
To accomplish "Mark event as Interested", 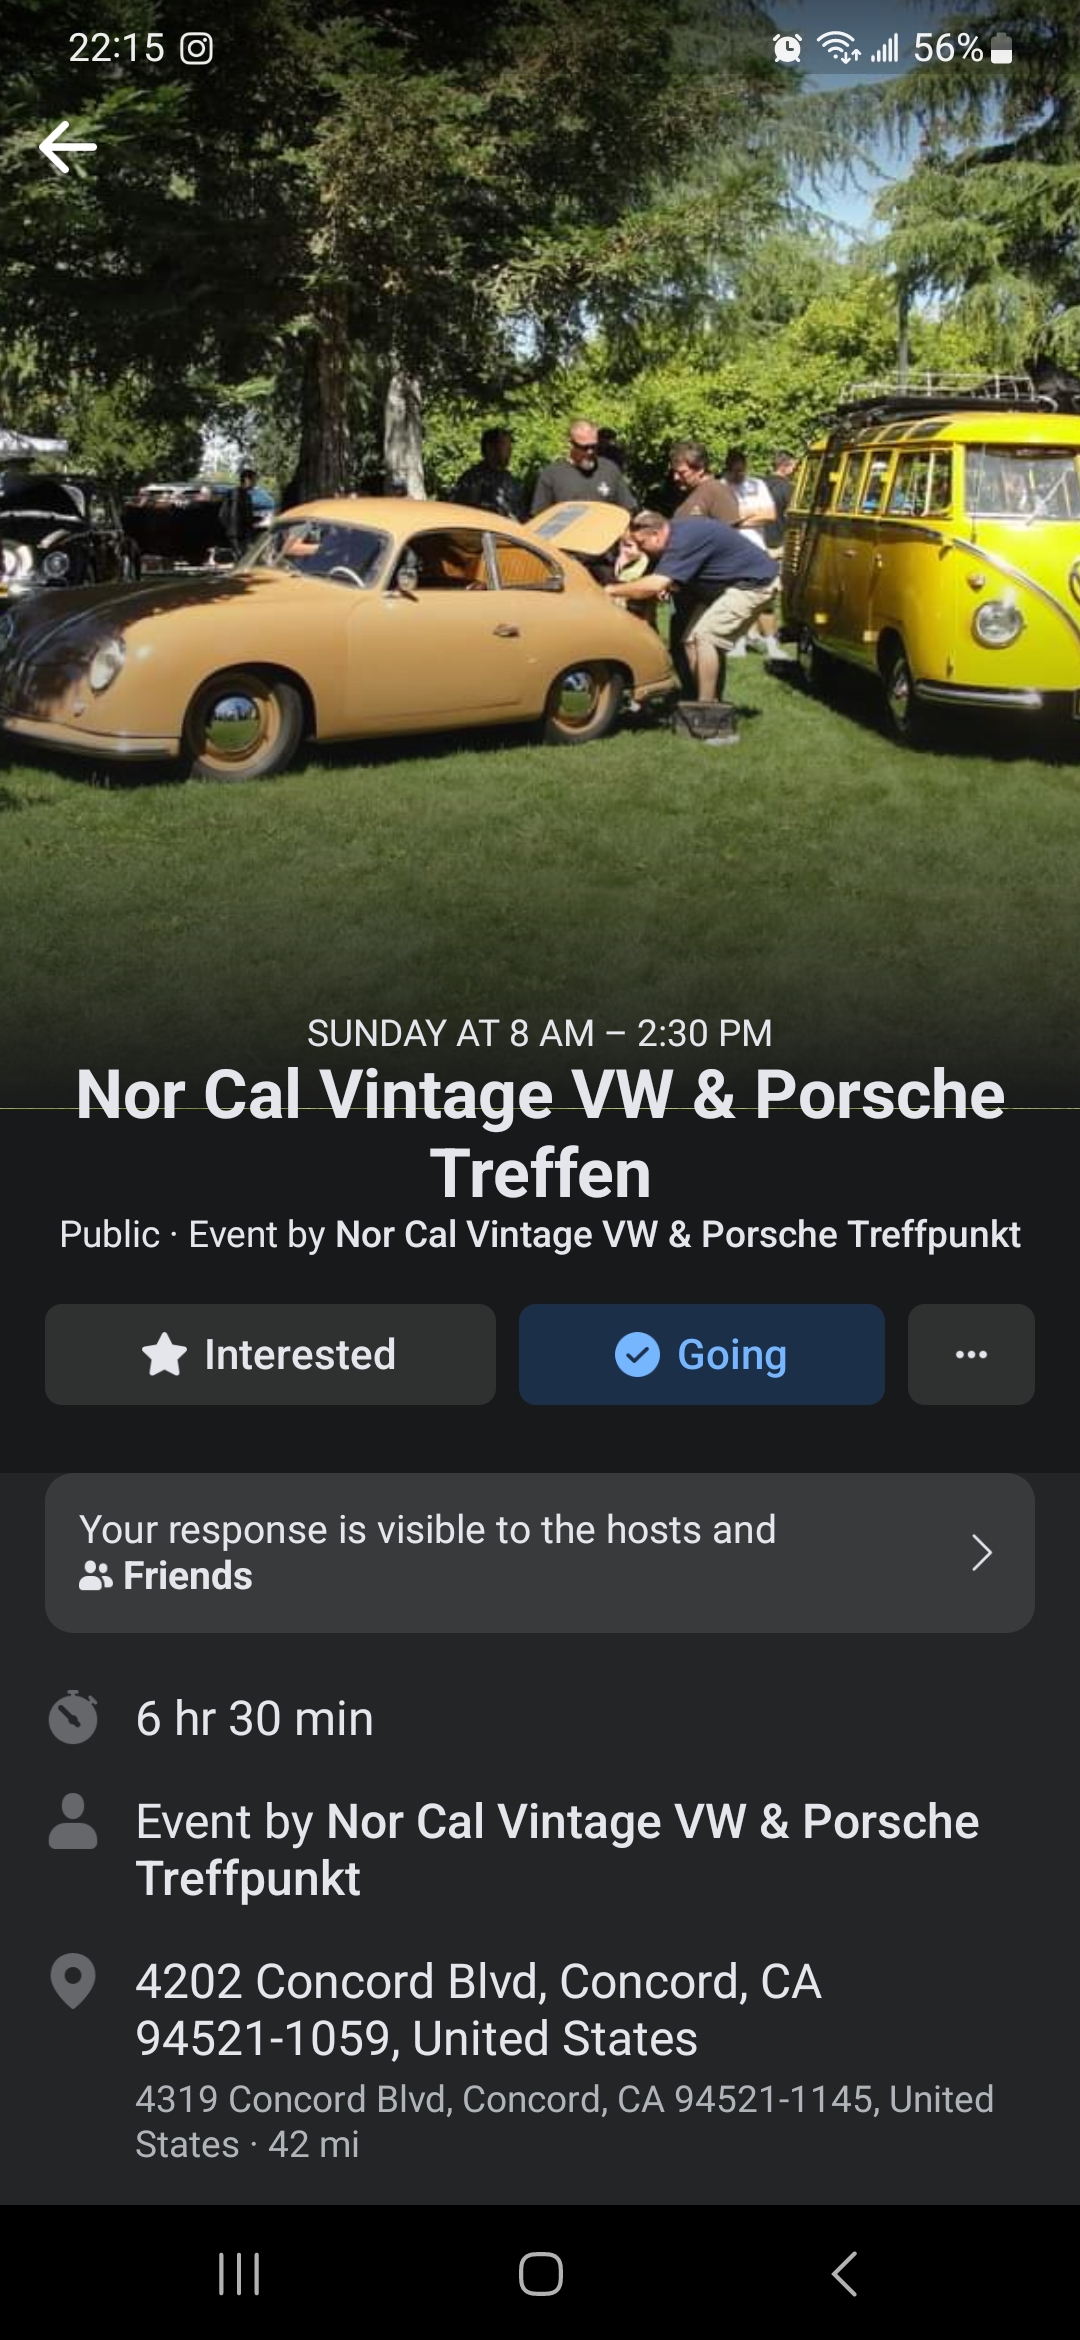I will (270, 1355).
